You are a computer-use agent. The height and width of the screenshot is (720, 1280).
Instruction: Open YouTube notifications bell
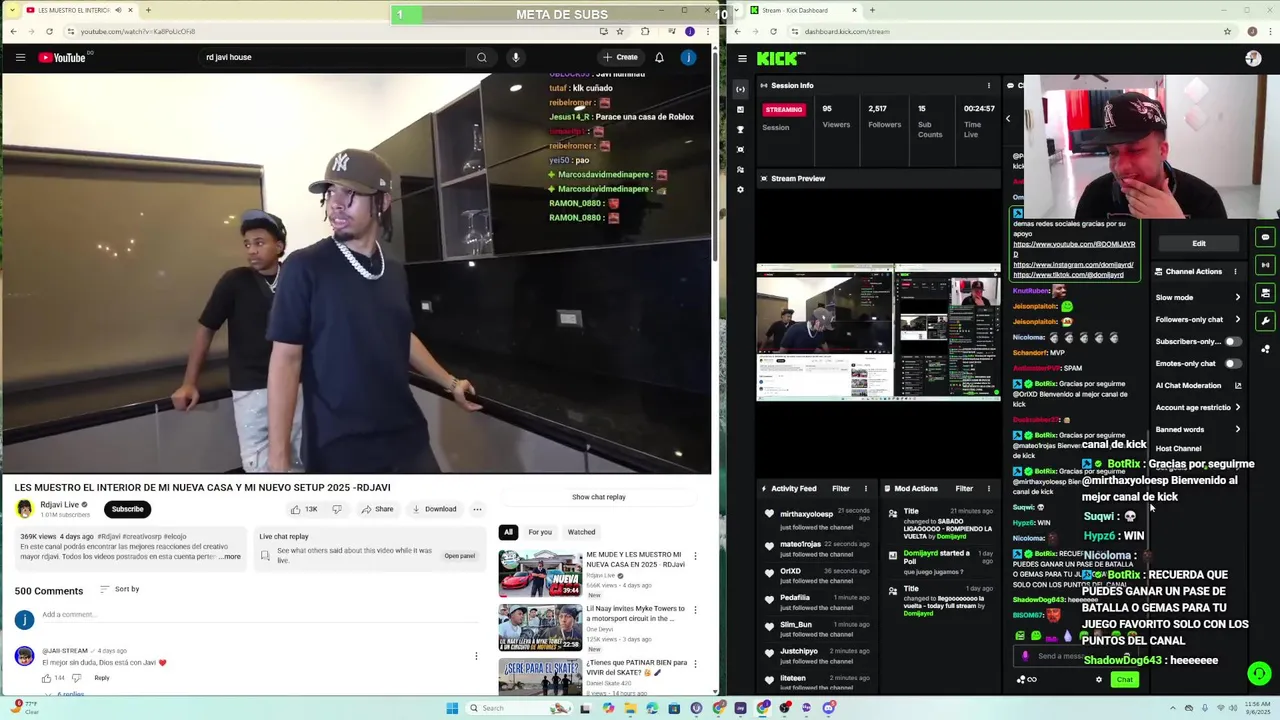click(659, 57)
